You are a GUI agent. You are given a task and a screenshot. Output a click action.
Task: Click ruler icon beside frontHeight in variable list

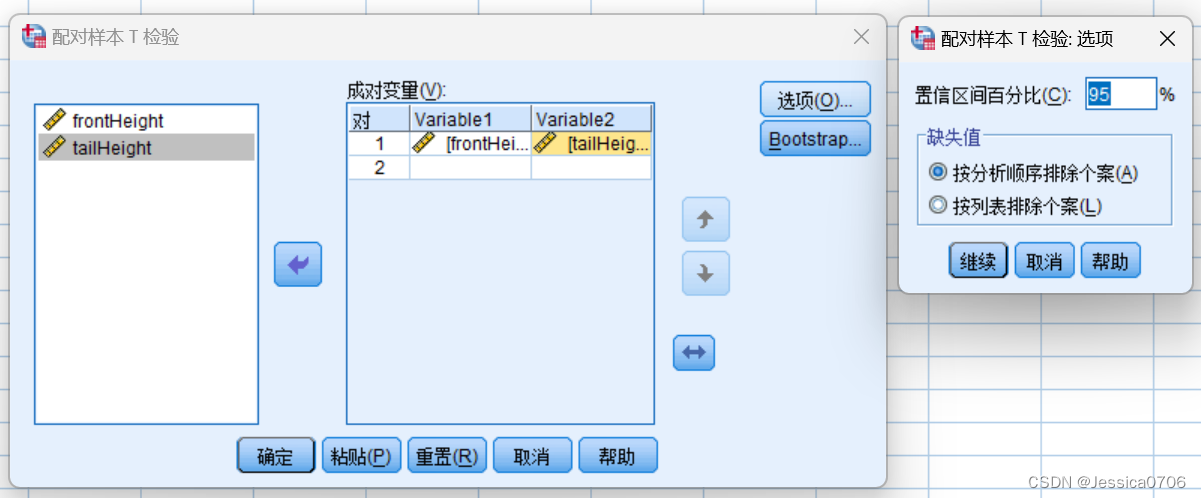(x=54, y=121)
